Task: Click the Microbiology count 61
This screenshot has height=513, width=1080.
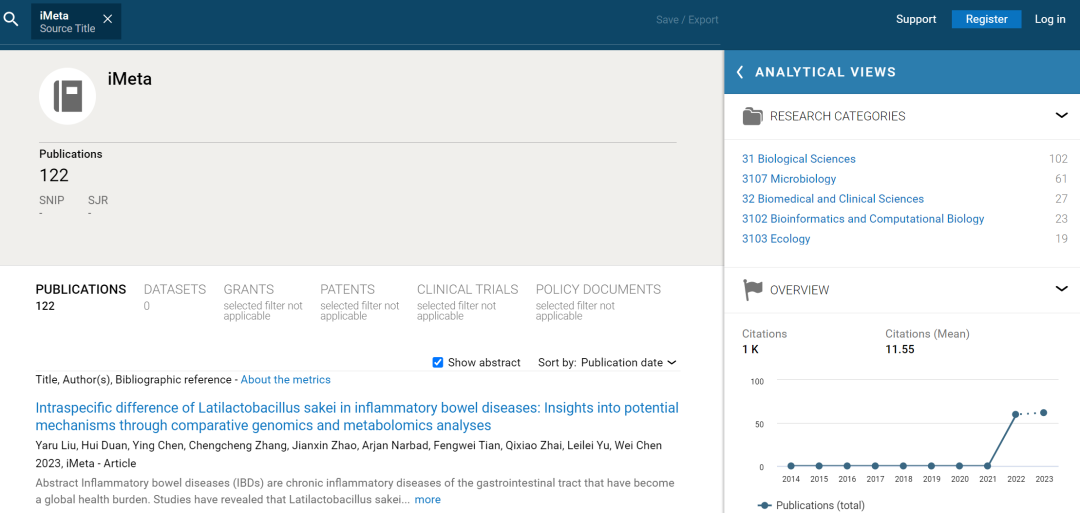Action: pos(1061,179)
